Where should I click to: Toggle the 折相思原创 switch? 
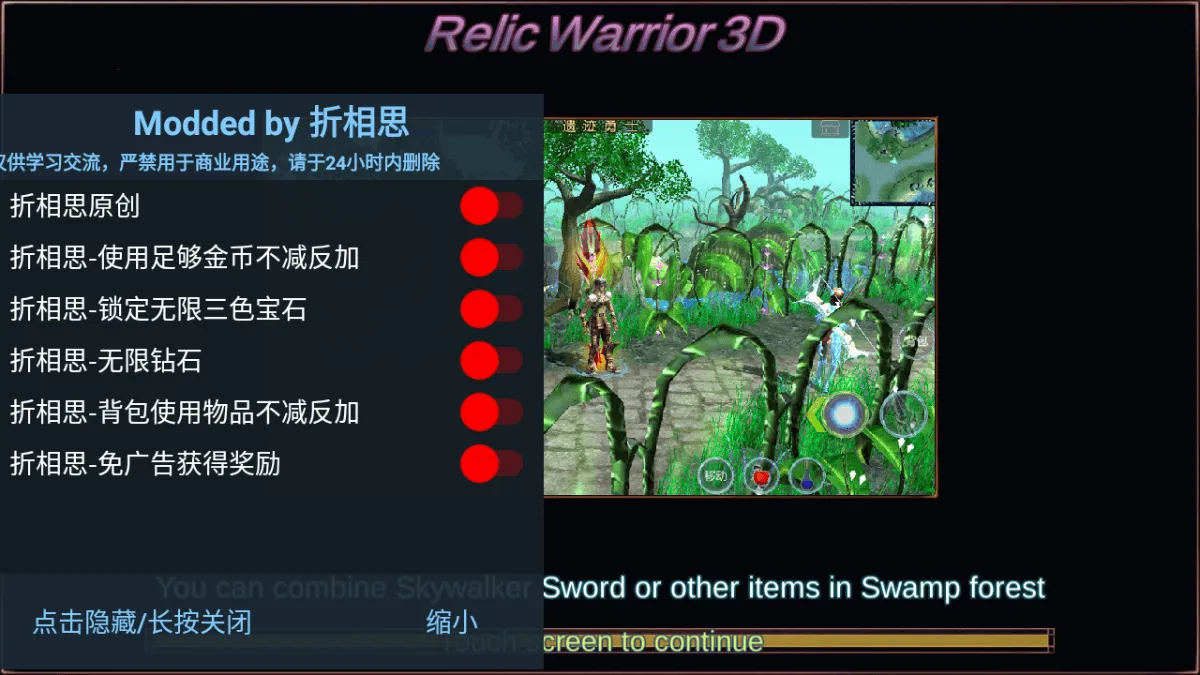(x=491, y=206)
